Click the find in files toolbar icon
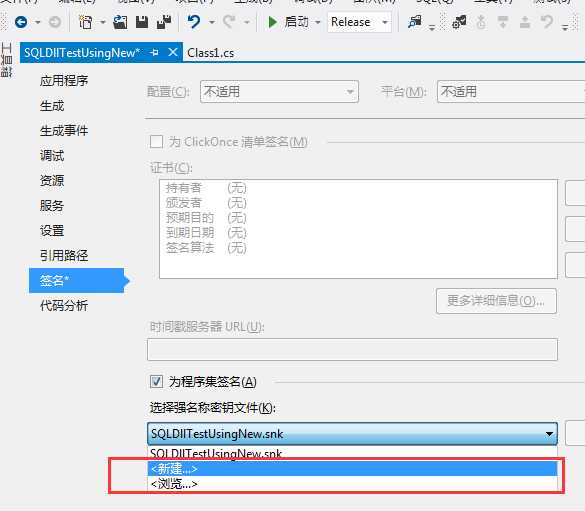This screenshot has height=511, width=585. (414, 22)
